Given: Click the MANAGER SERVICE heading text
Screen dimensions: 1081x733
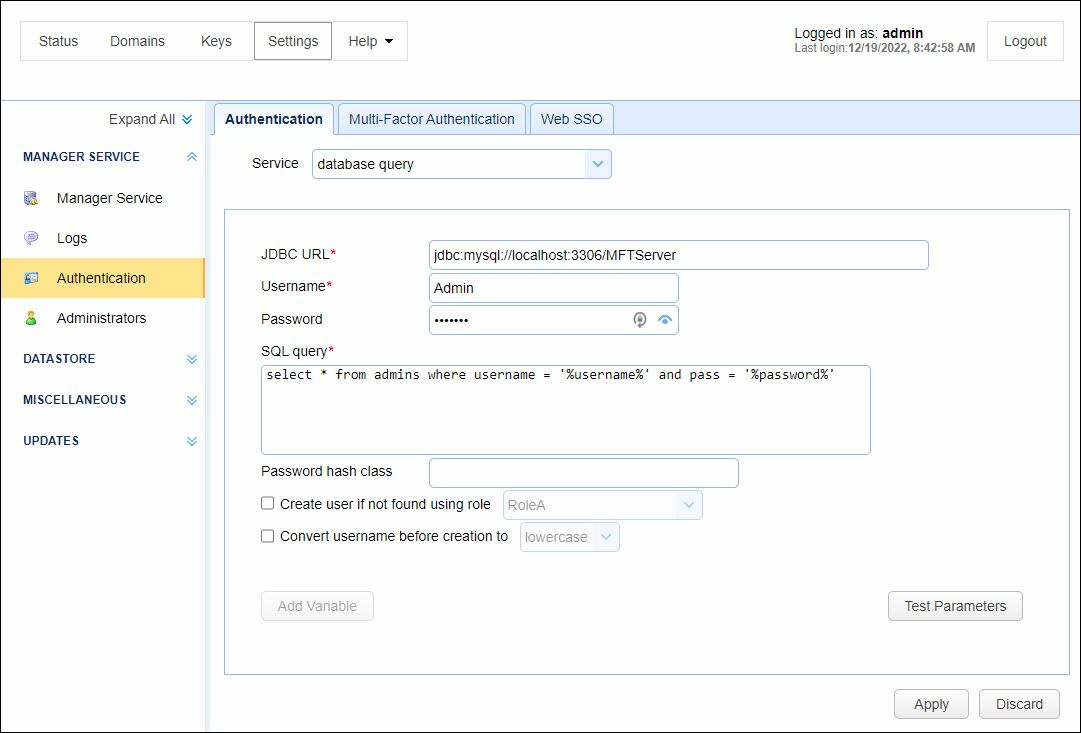Looking at the screenshot, I should (x=81, y=157).
